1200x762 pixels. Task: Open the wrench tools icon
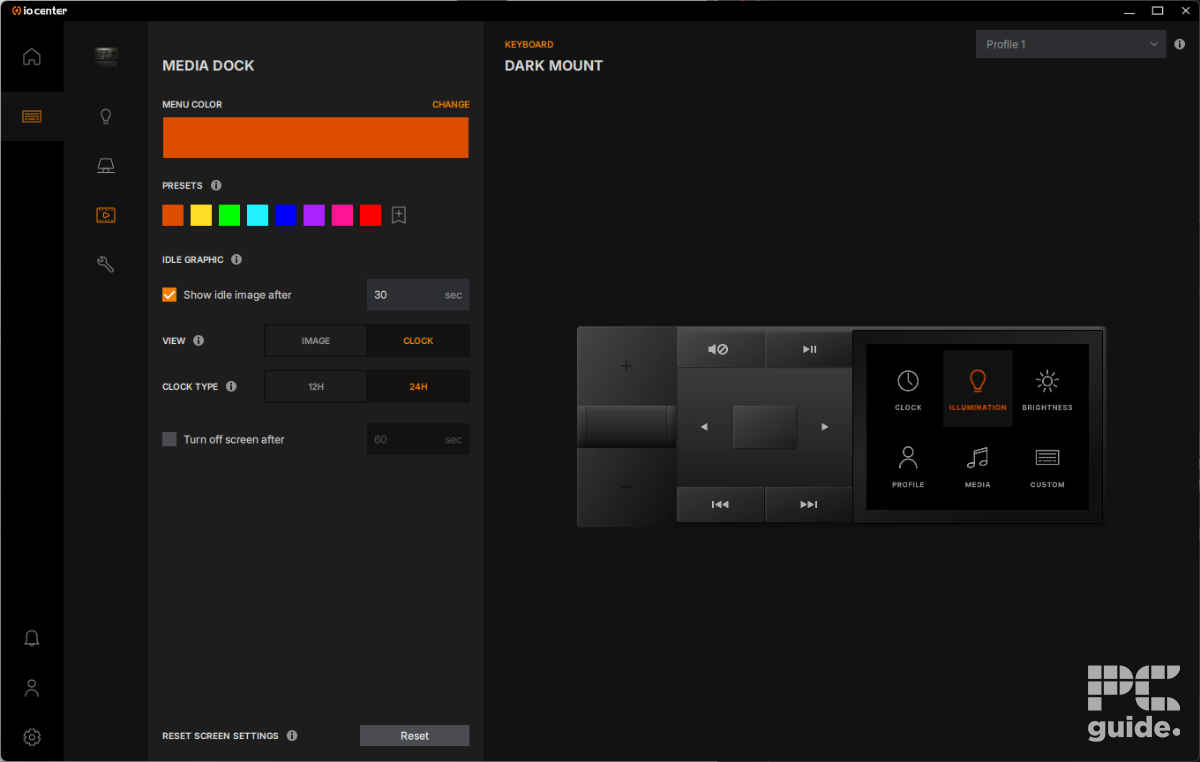(106, 264)
